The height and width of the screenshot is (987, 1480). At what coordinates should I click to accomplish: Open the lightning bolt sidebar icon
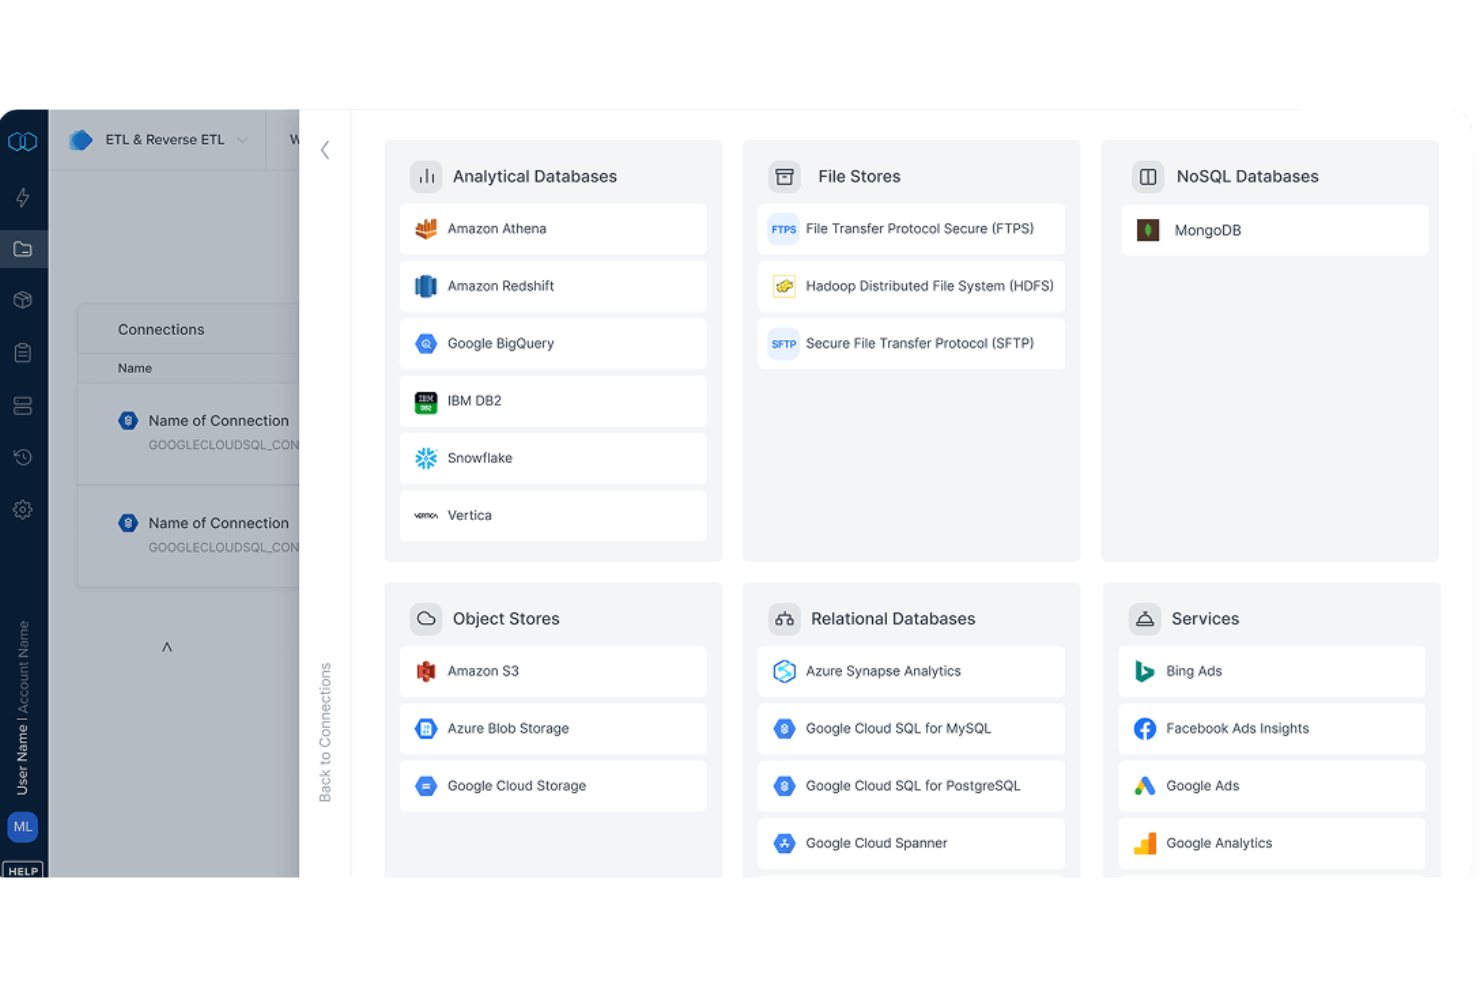(x=23, y=197)
